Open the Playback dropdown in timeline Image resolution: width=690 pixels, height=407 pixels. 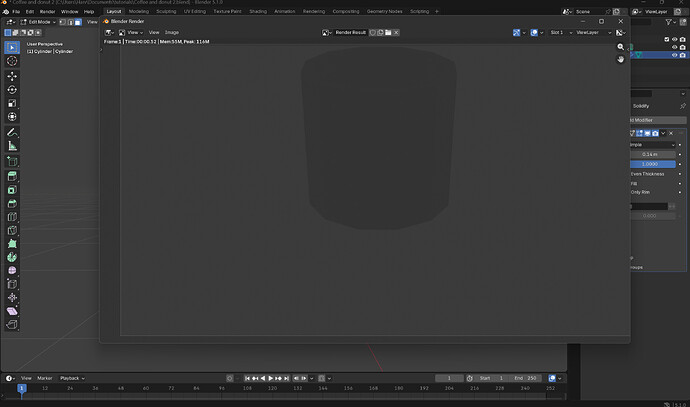coord(72,378)
